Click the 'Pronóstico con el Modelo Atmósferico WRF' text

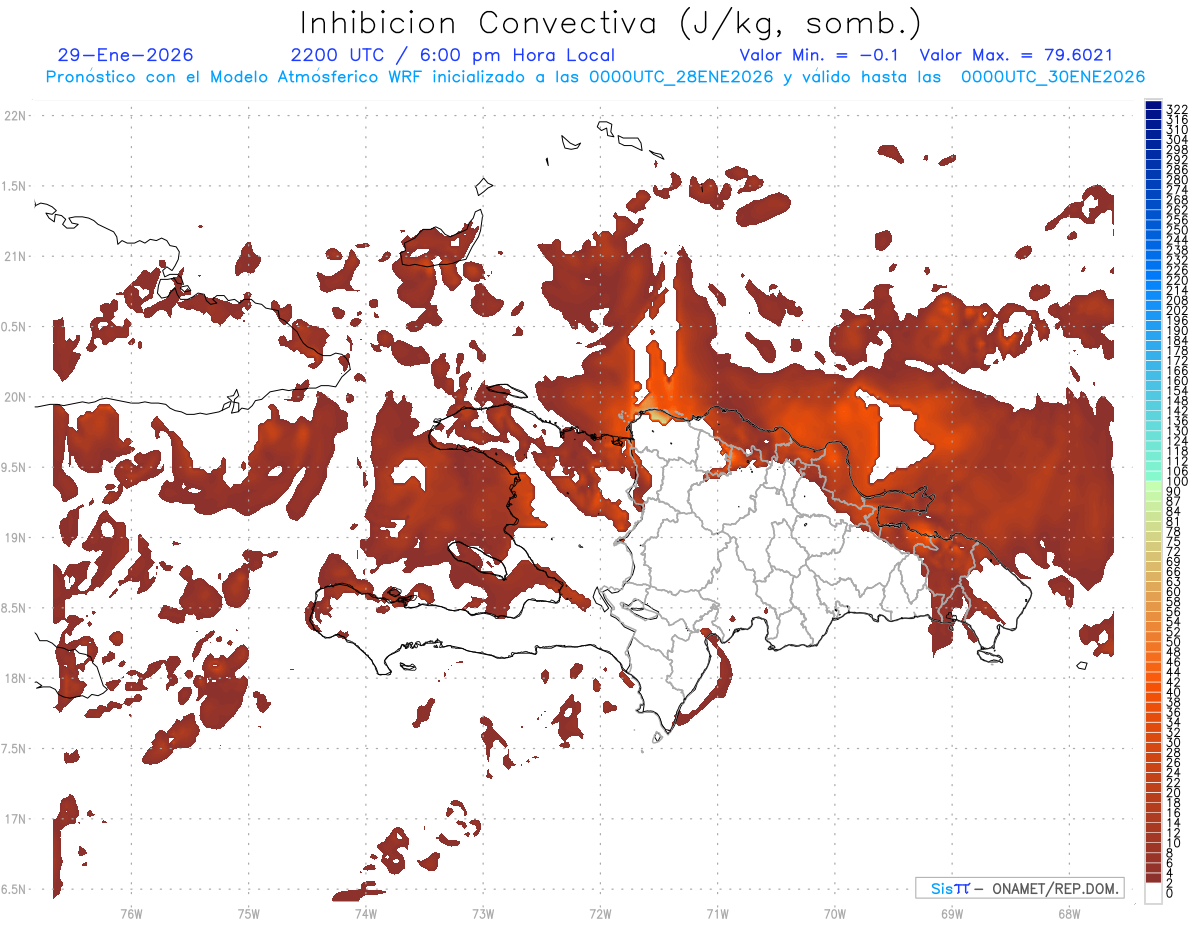pyautogui.click(x=236, y=77)
